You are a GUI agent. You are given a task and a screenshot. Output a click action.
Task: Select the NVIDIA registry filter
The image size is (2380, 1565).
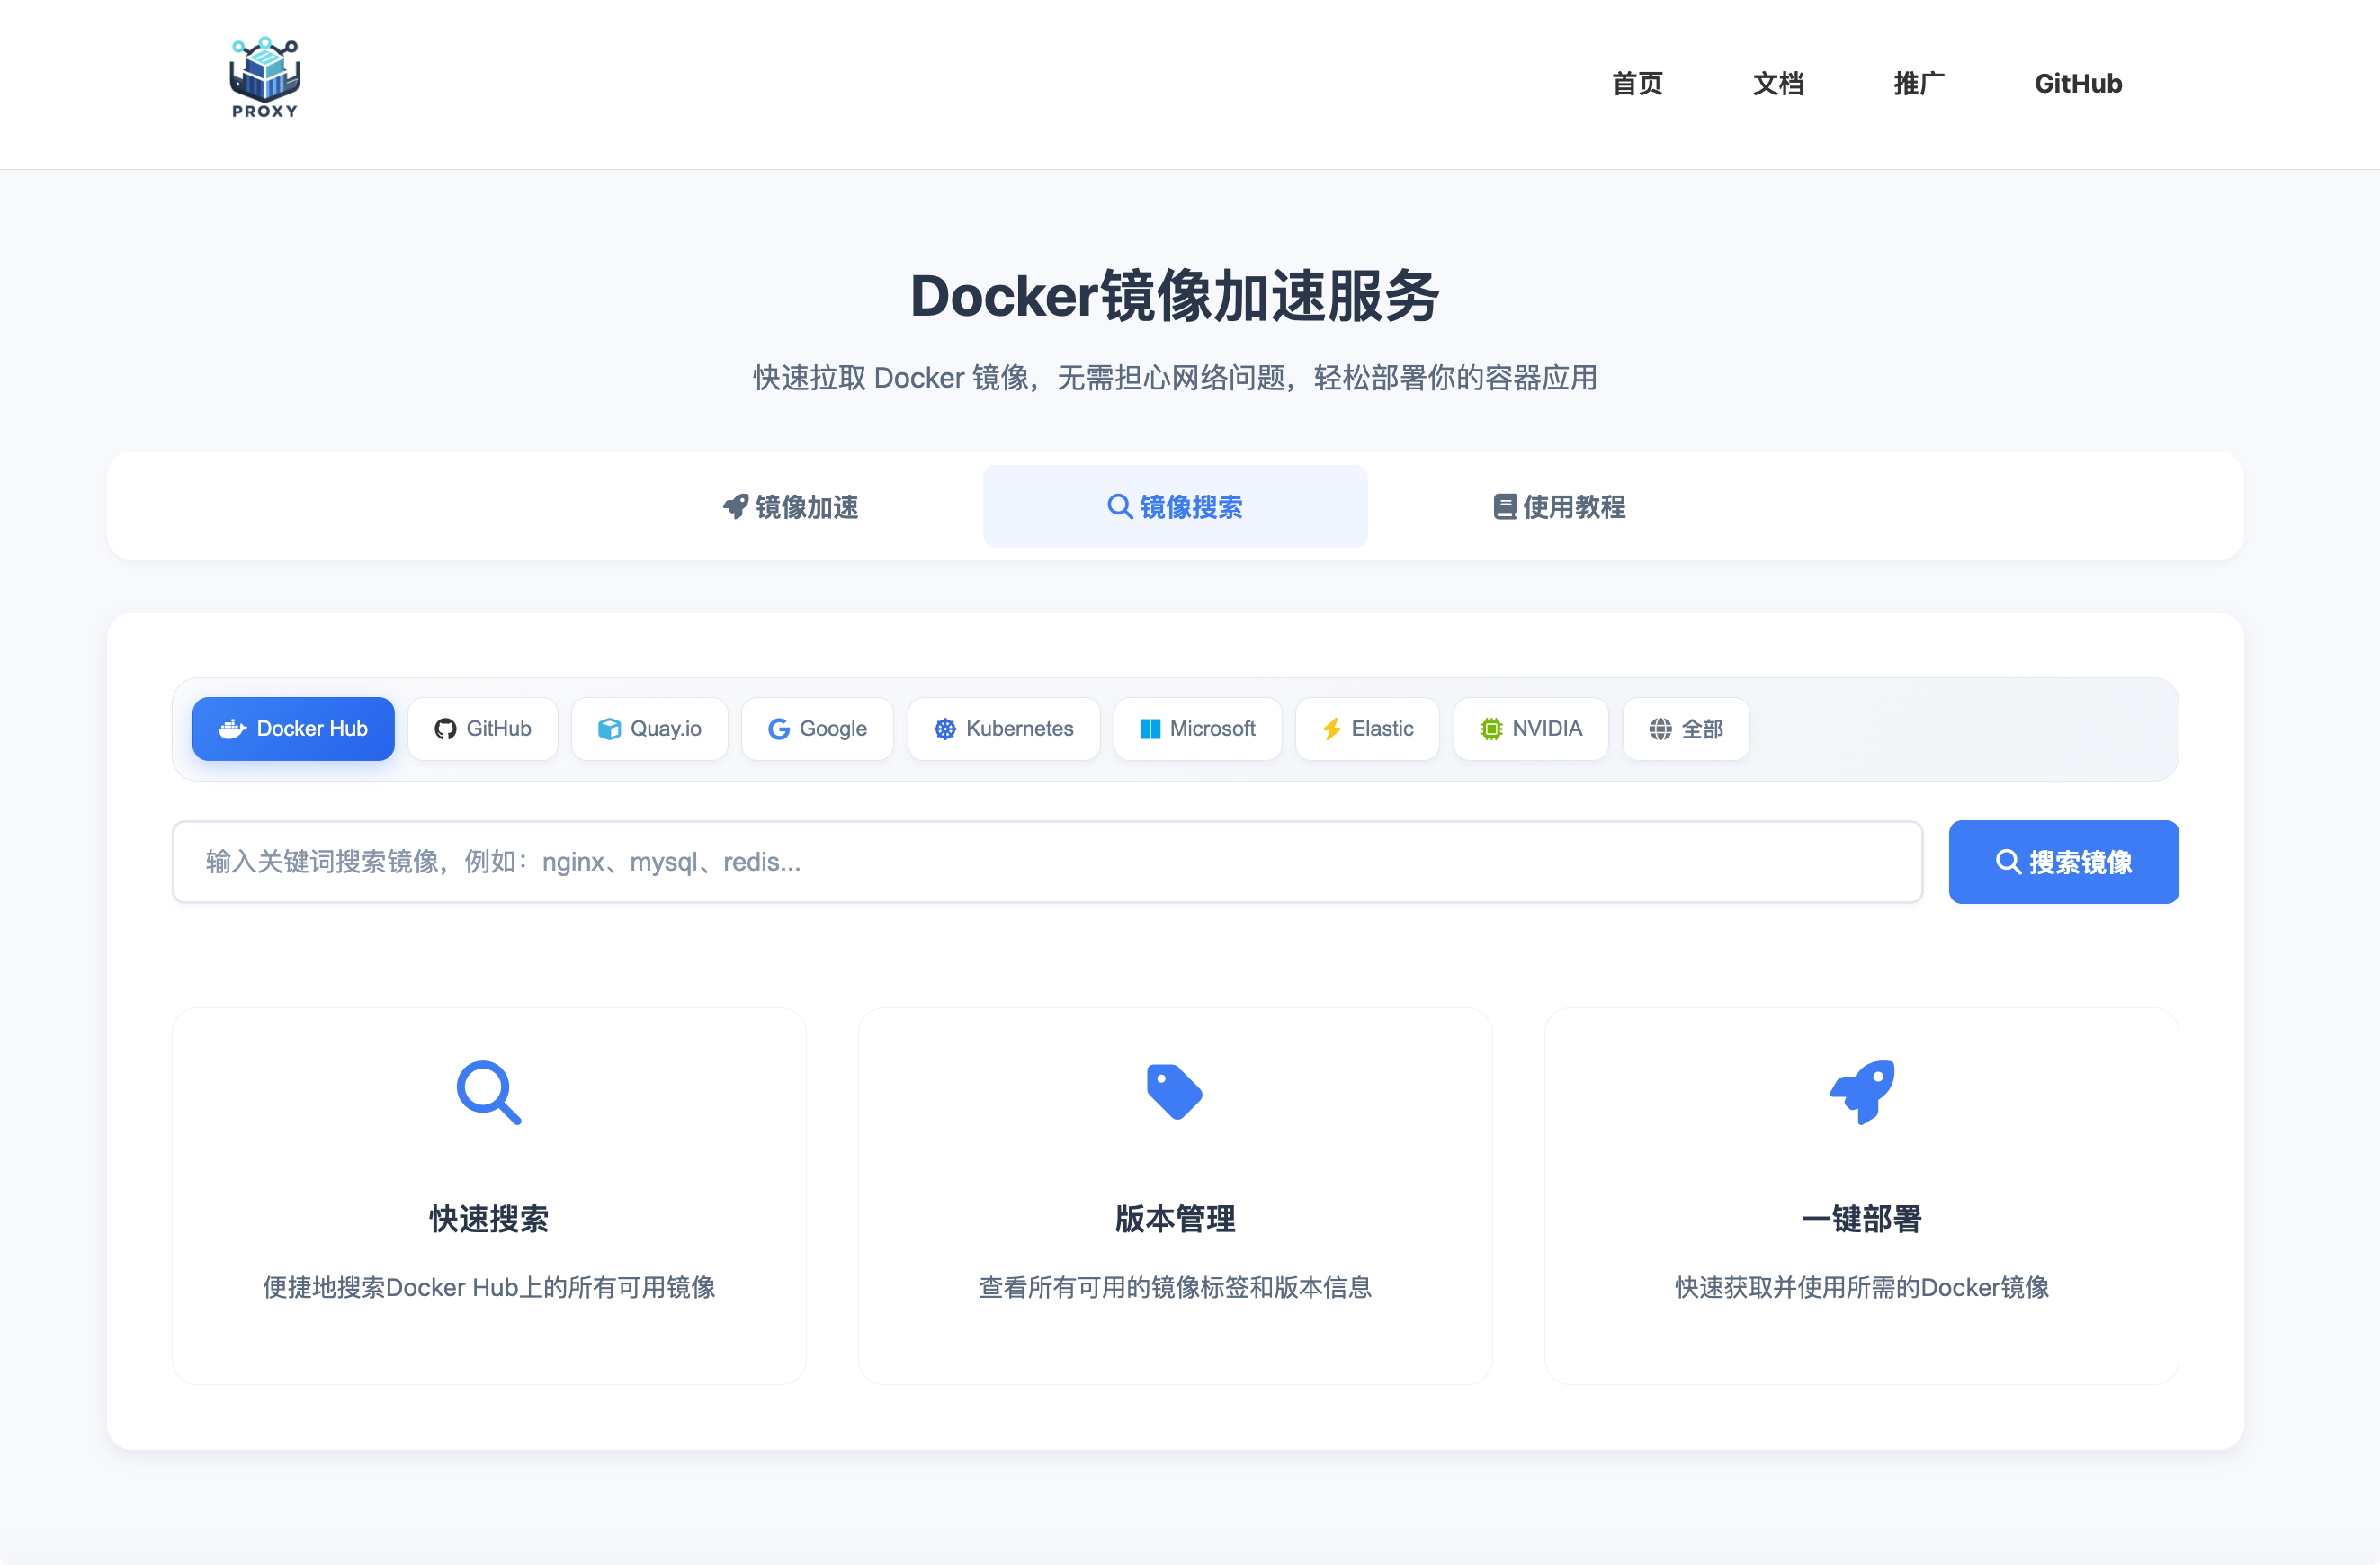pos(1530,728)
